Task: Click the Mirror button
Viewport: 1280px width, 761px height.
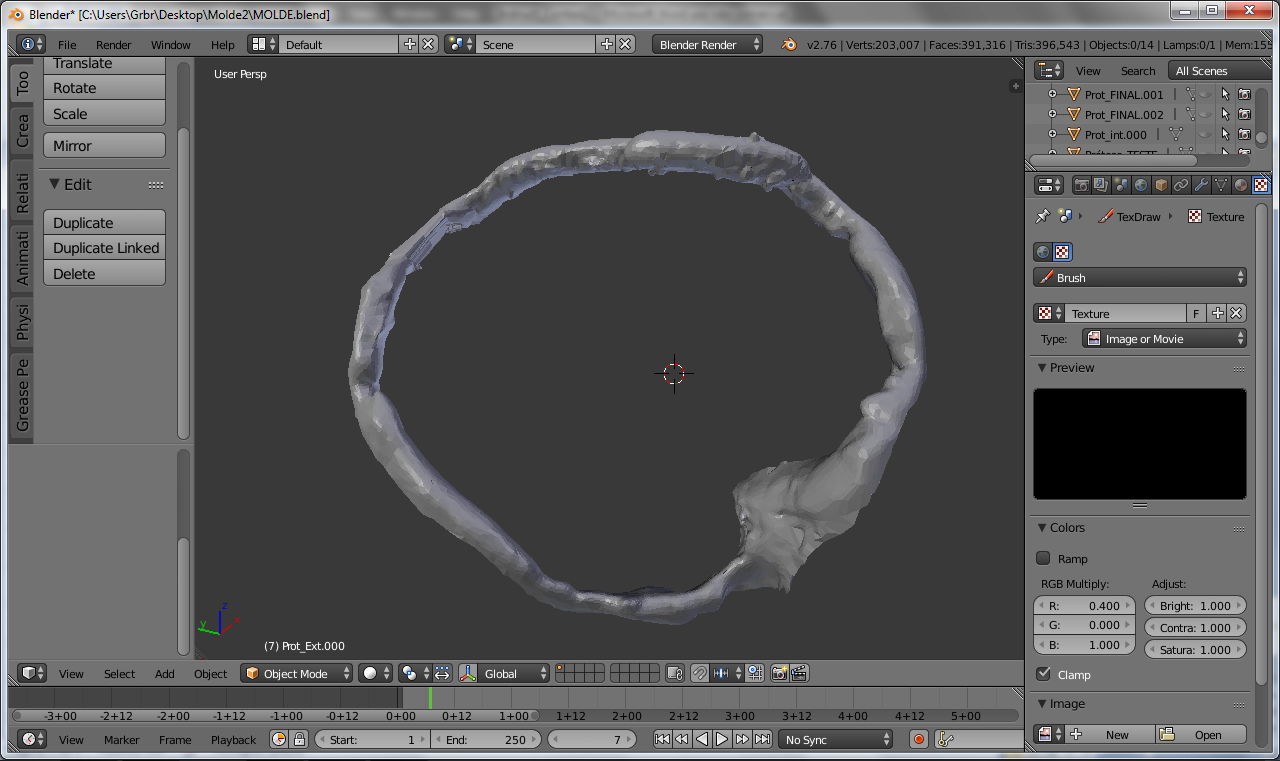Action: (104, 146)
